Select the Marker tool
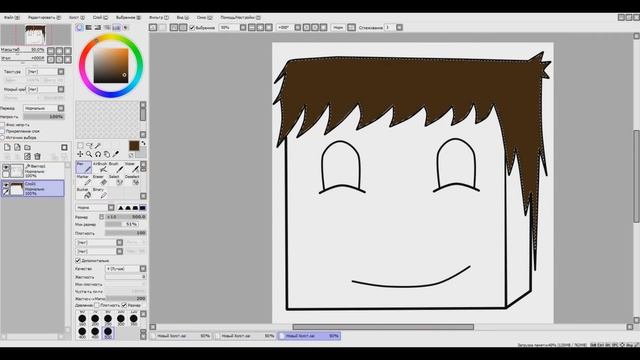The height and width of the screenshot is (360, 640). (x=84, y=180)
